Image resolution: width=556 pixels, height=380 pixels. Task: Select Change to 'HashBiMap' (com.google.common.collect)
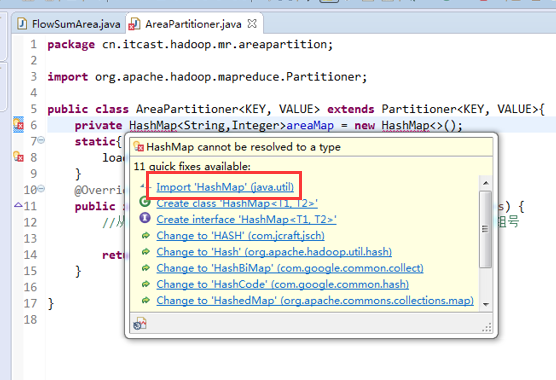point(290,268)
